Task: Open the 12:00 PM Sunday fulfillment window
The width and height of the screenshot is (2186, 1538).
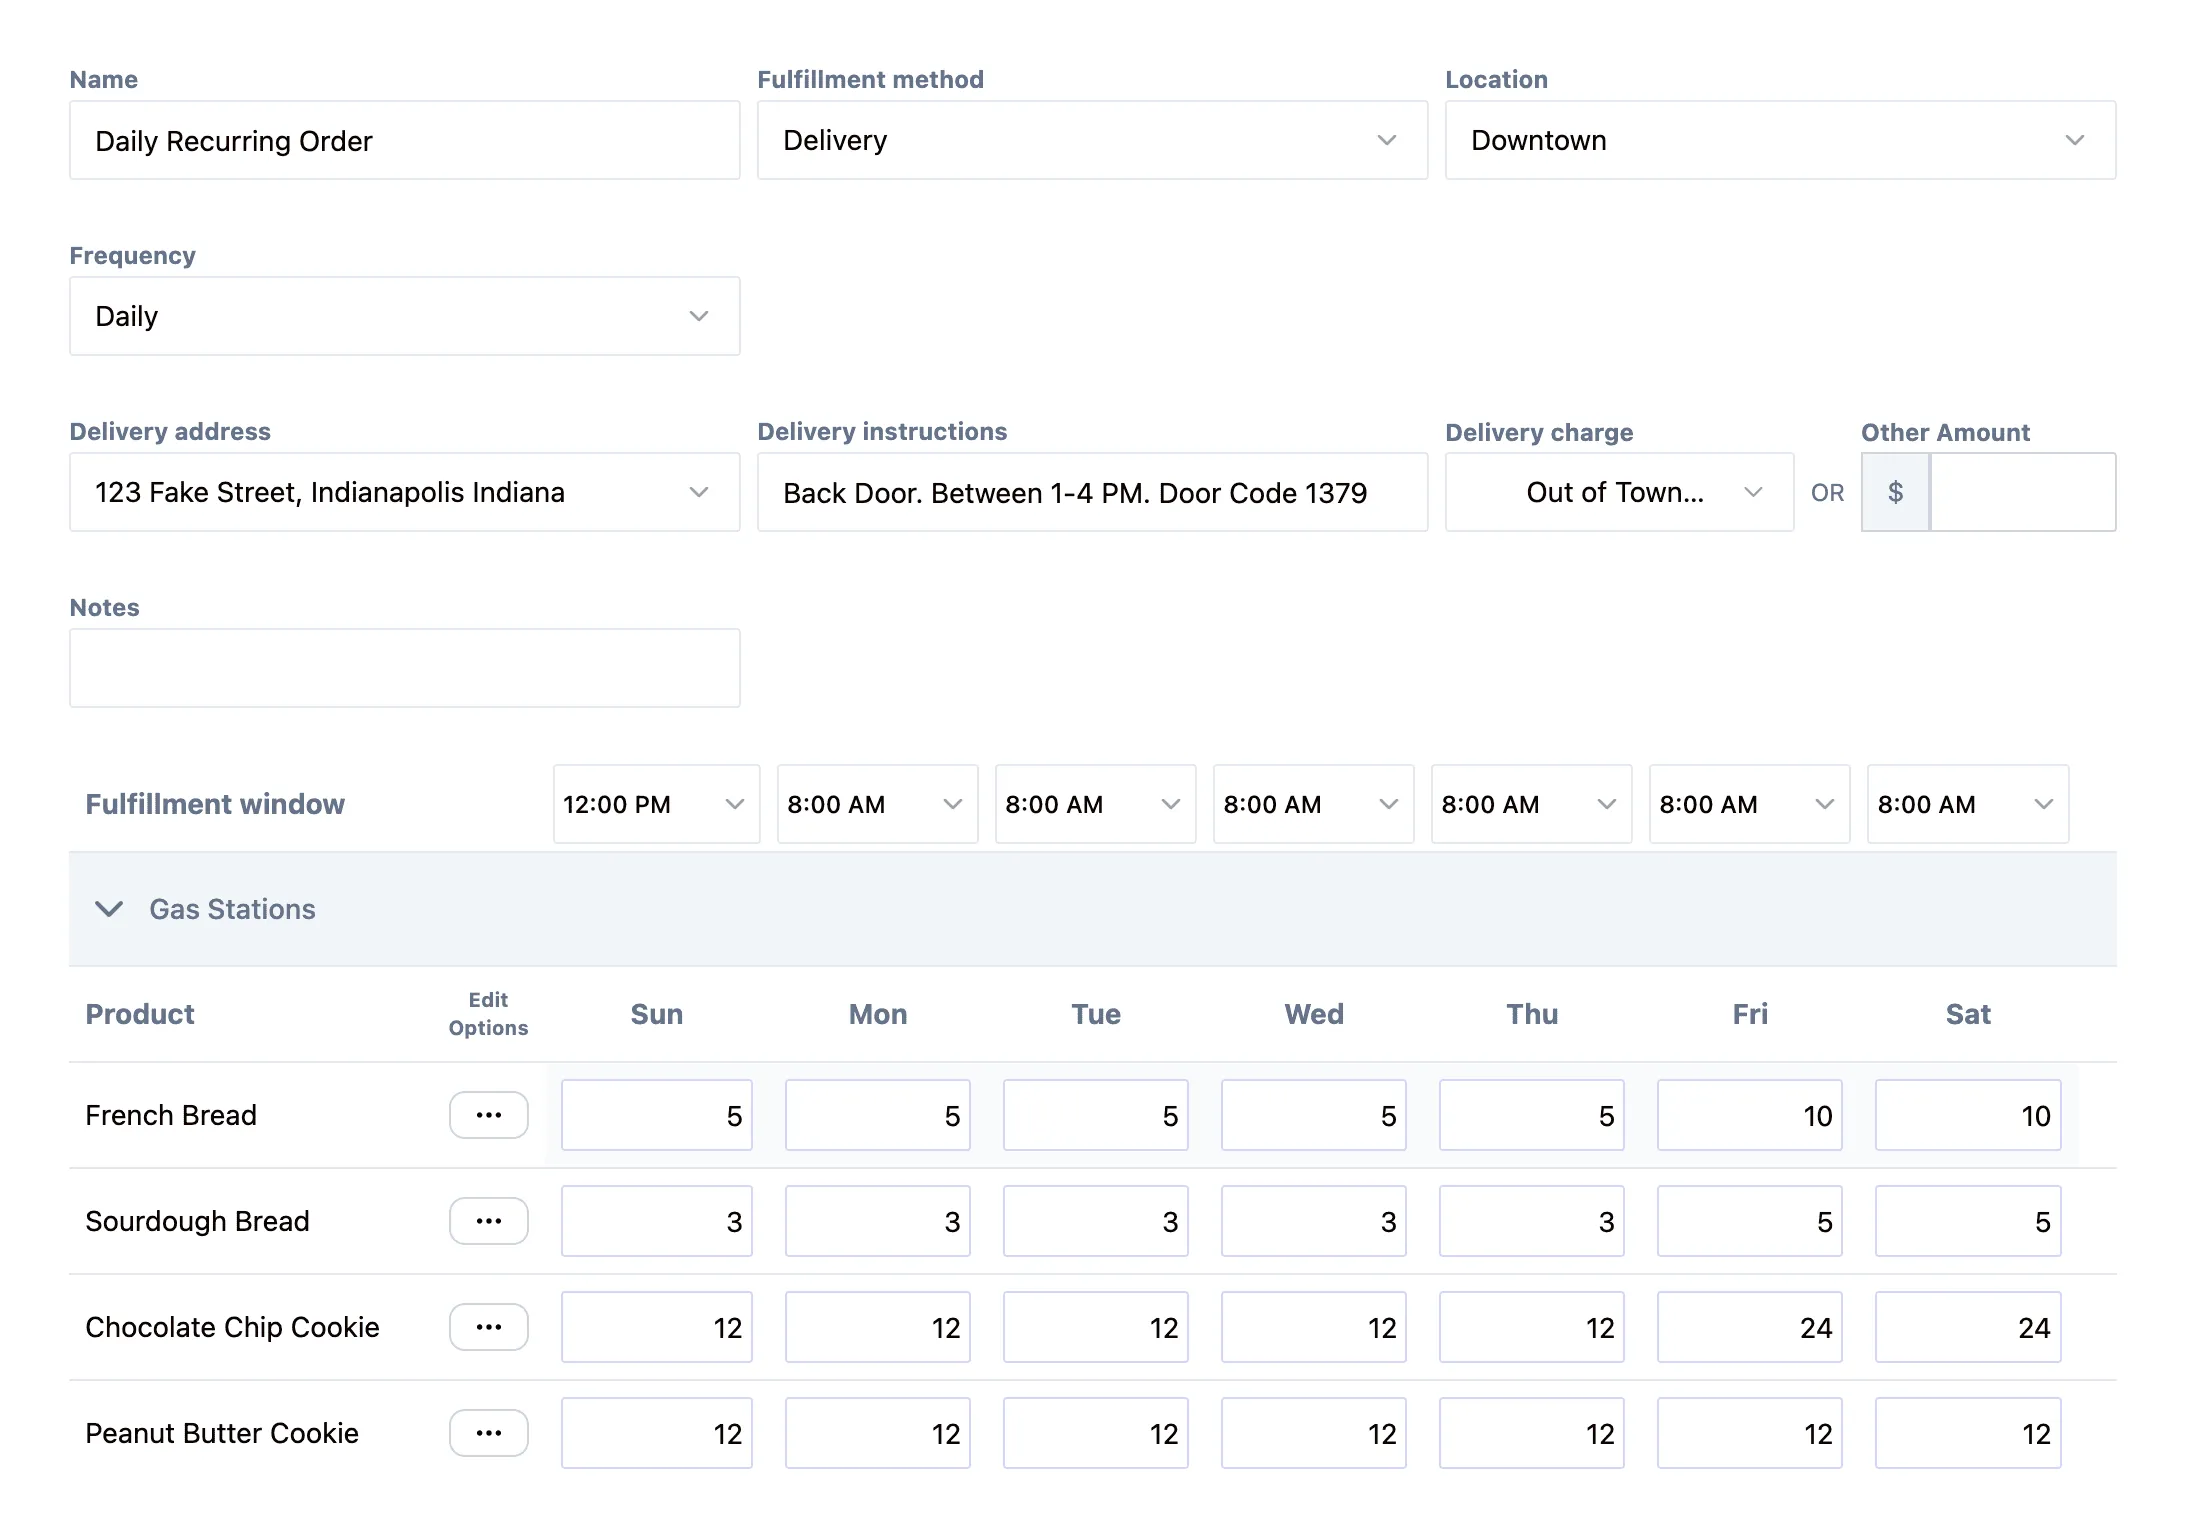Action: click(655, 804)
